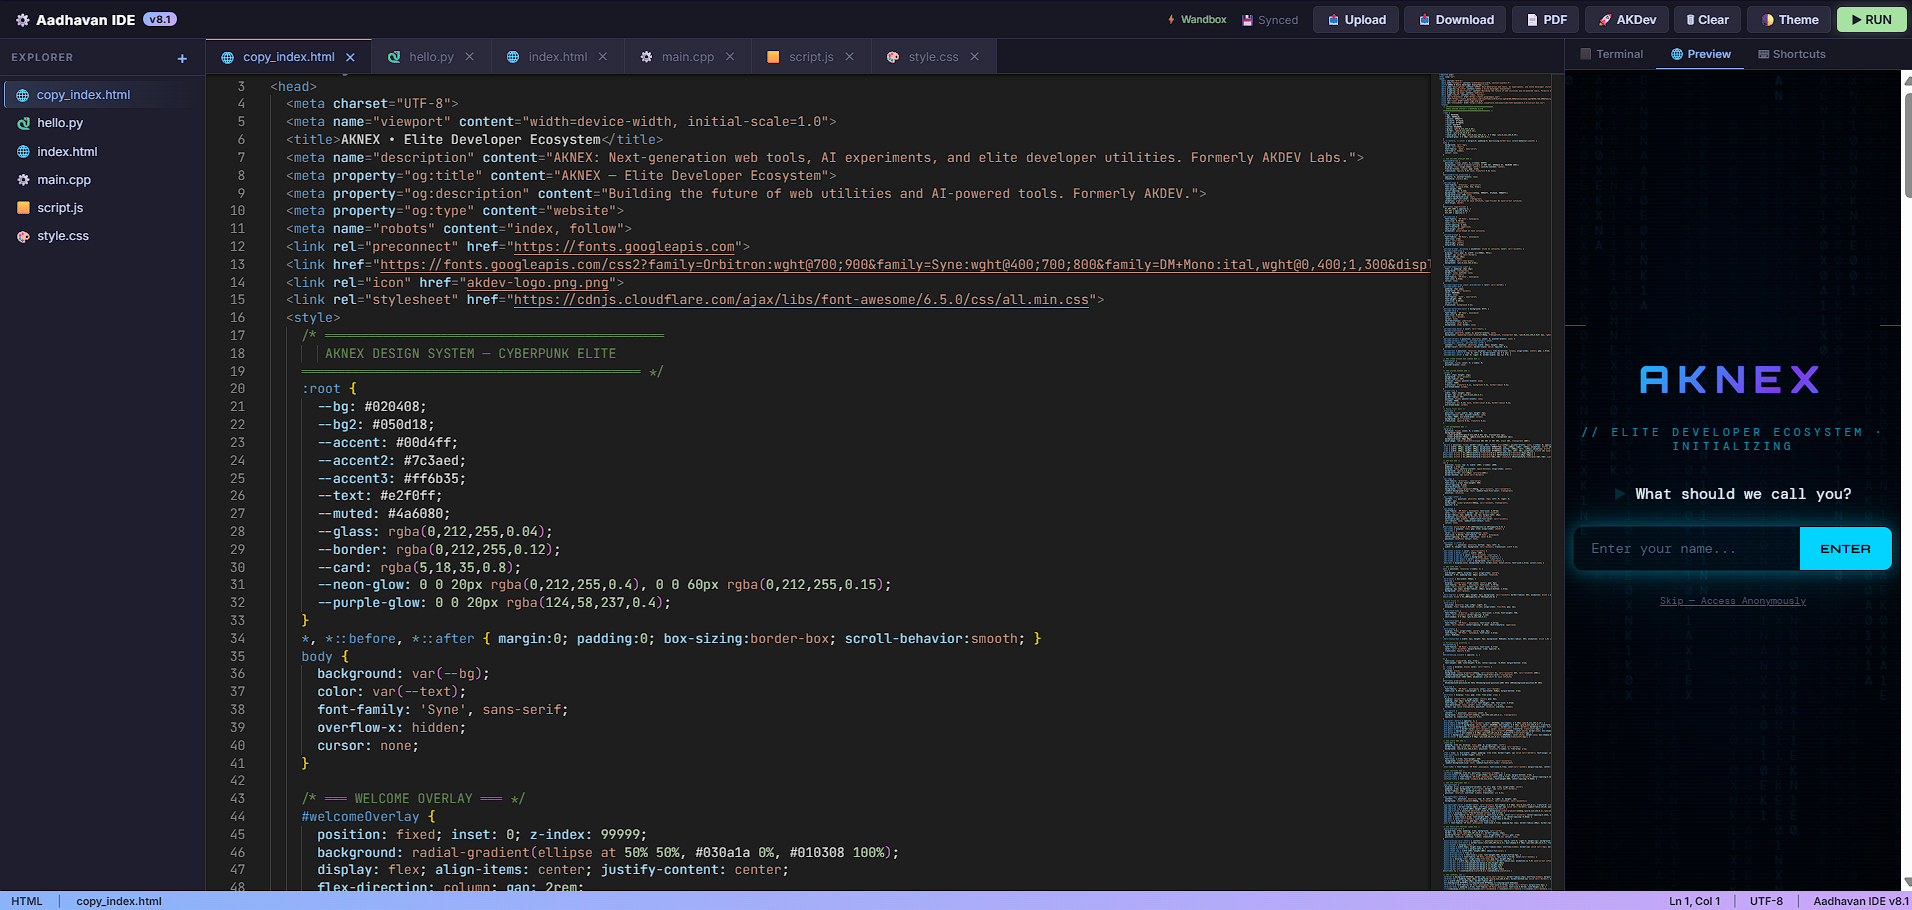Close the style.css tab

(x=974, y=57)
